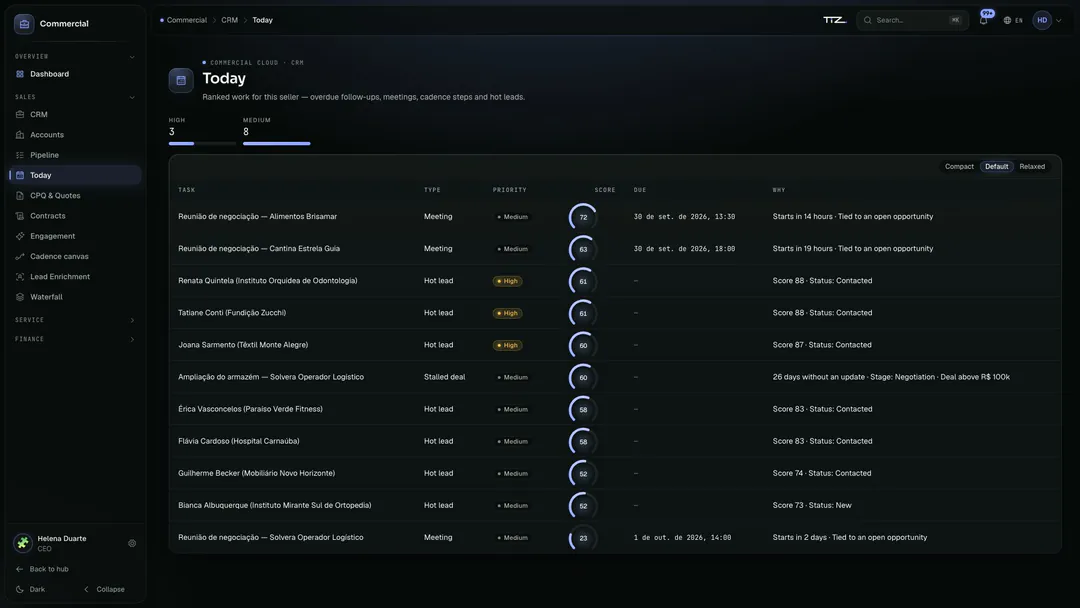Open CPQ & Quotes menu item
This screenshot has width=1080, height=608.
click(x=74, y=196)
